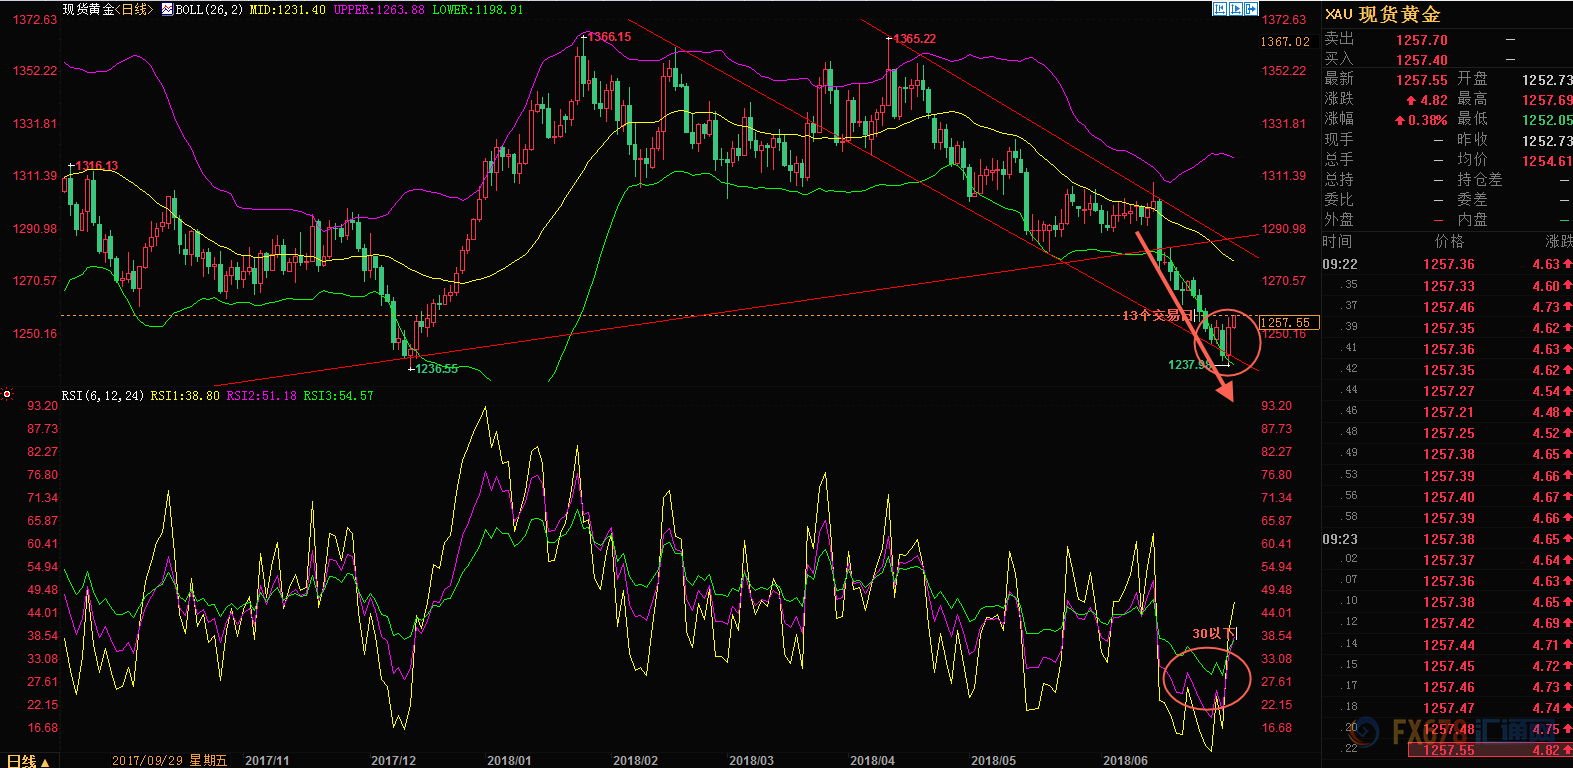Click the RSI3:54.57 value
The width and height of the screenshot is (1573, 768).
click(338, 396)
